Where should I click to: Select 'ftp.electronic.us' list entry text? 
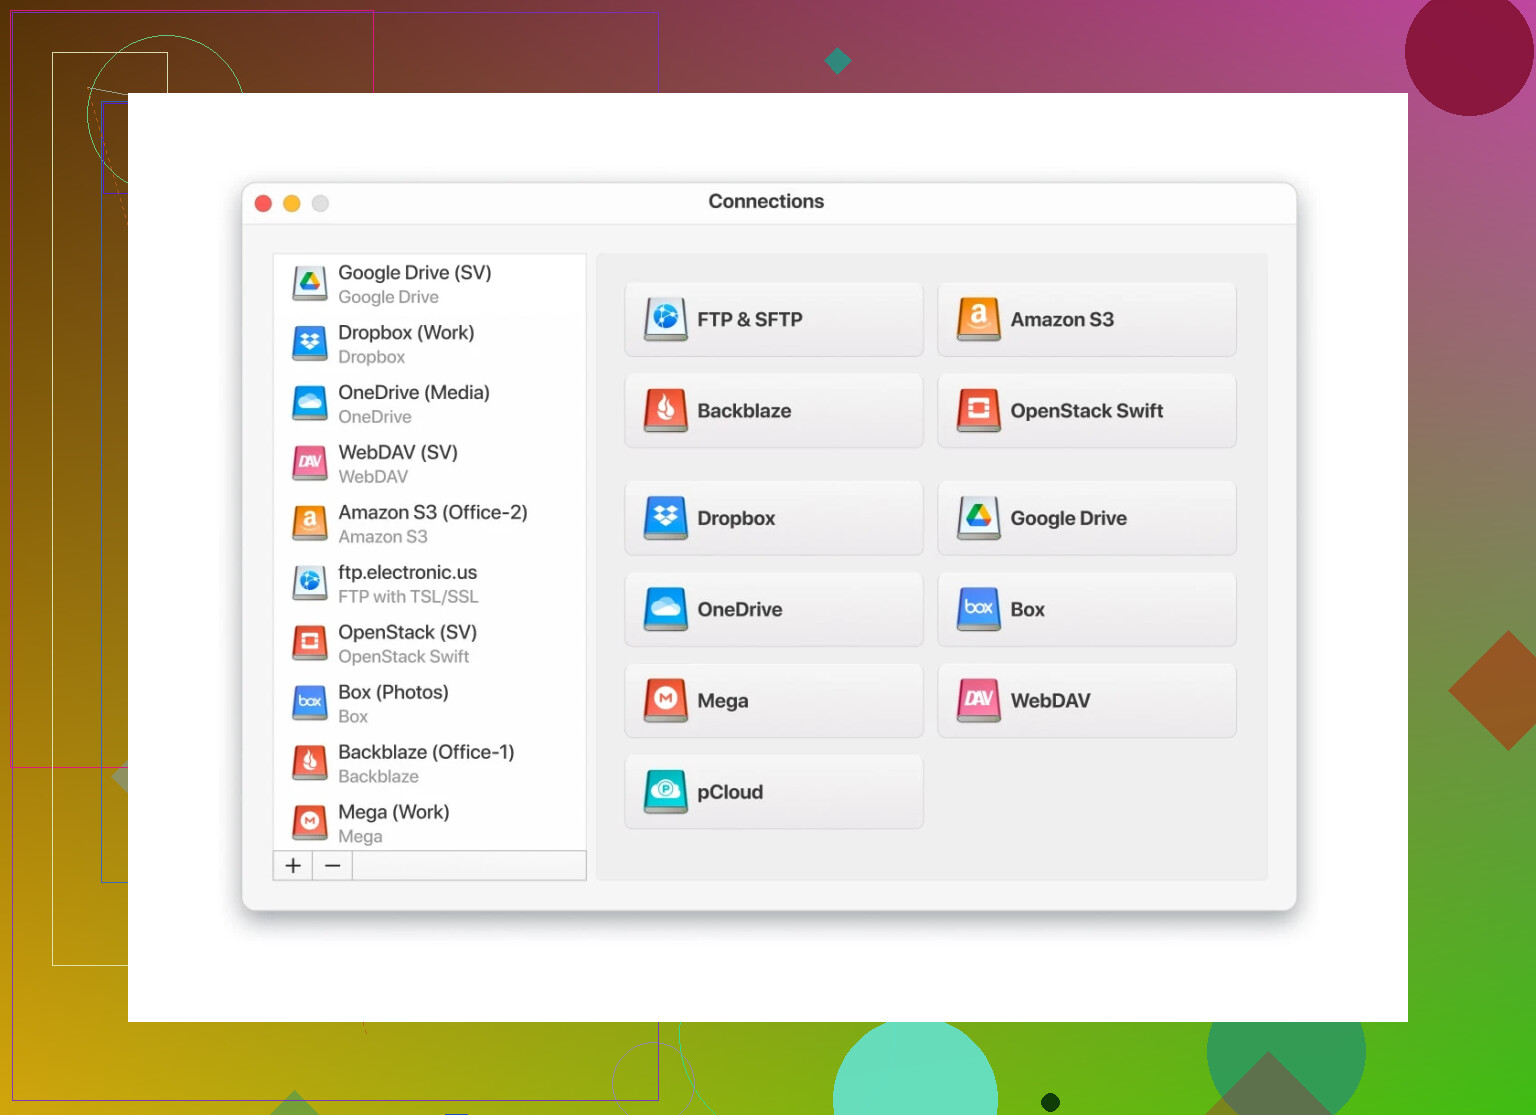tap(408, 572)
